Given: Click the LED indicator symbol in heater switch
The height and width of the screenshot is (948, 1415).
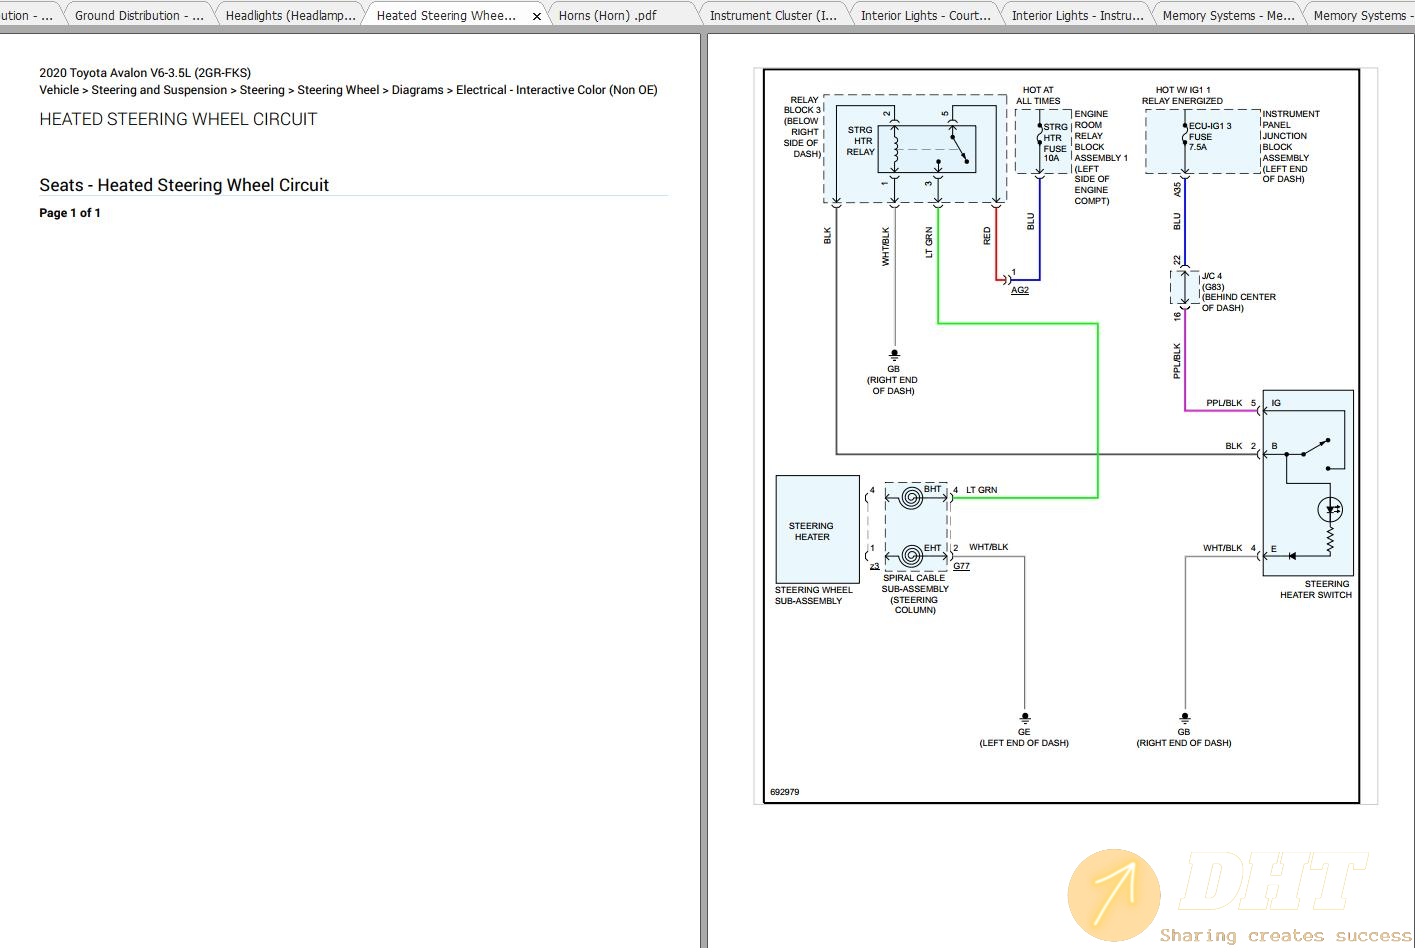Looking at the screenshot, I should pos(1330,509).
